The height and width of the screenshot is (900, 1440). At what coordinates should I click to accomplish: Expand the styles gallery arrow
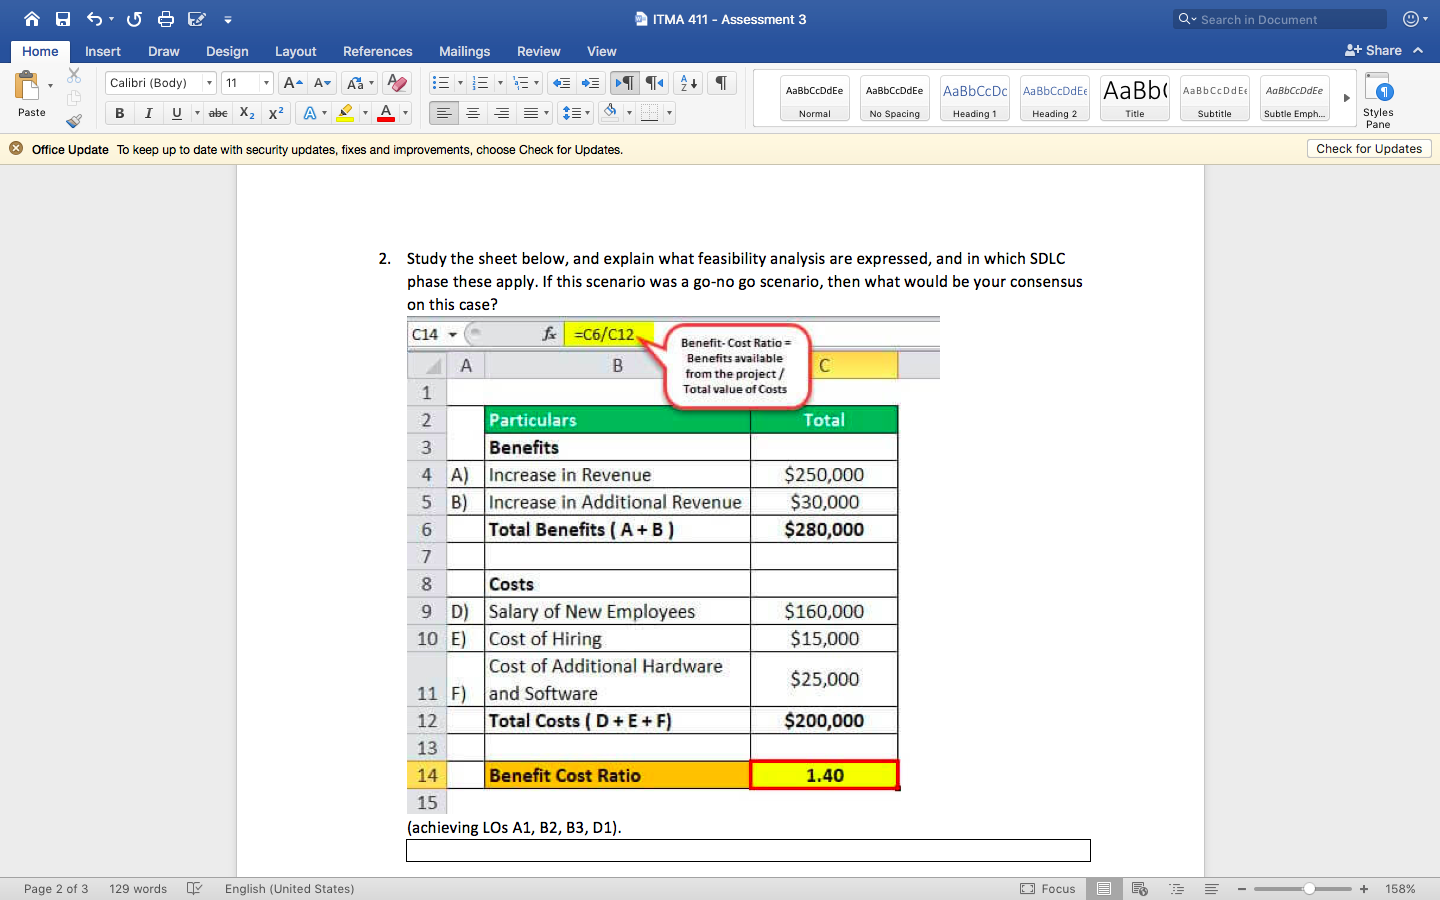pyautogui.click(x=1346, y=98)
